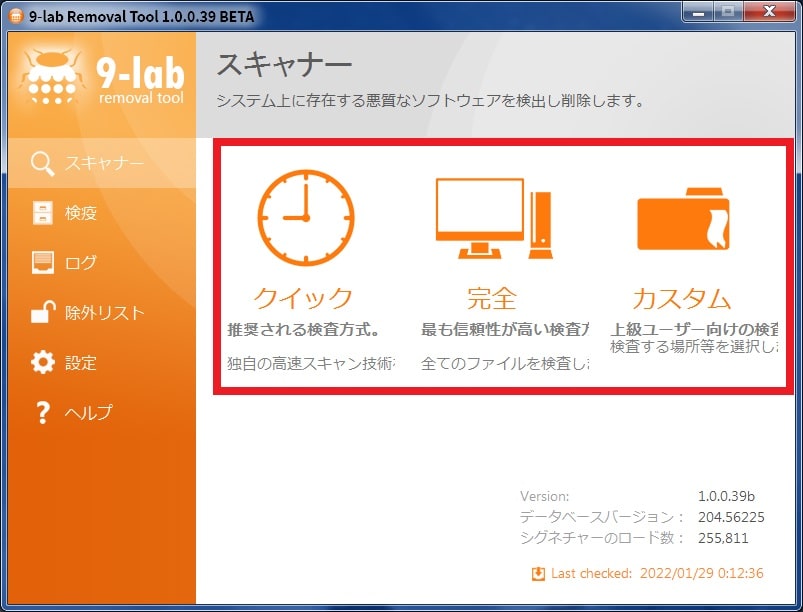Click the app icon in title bar
Viewport: 803px width, 612px height.
[16, 16]
